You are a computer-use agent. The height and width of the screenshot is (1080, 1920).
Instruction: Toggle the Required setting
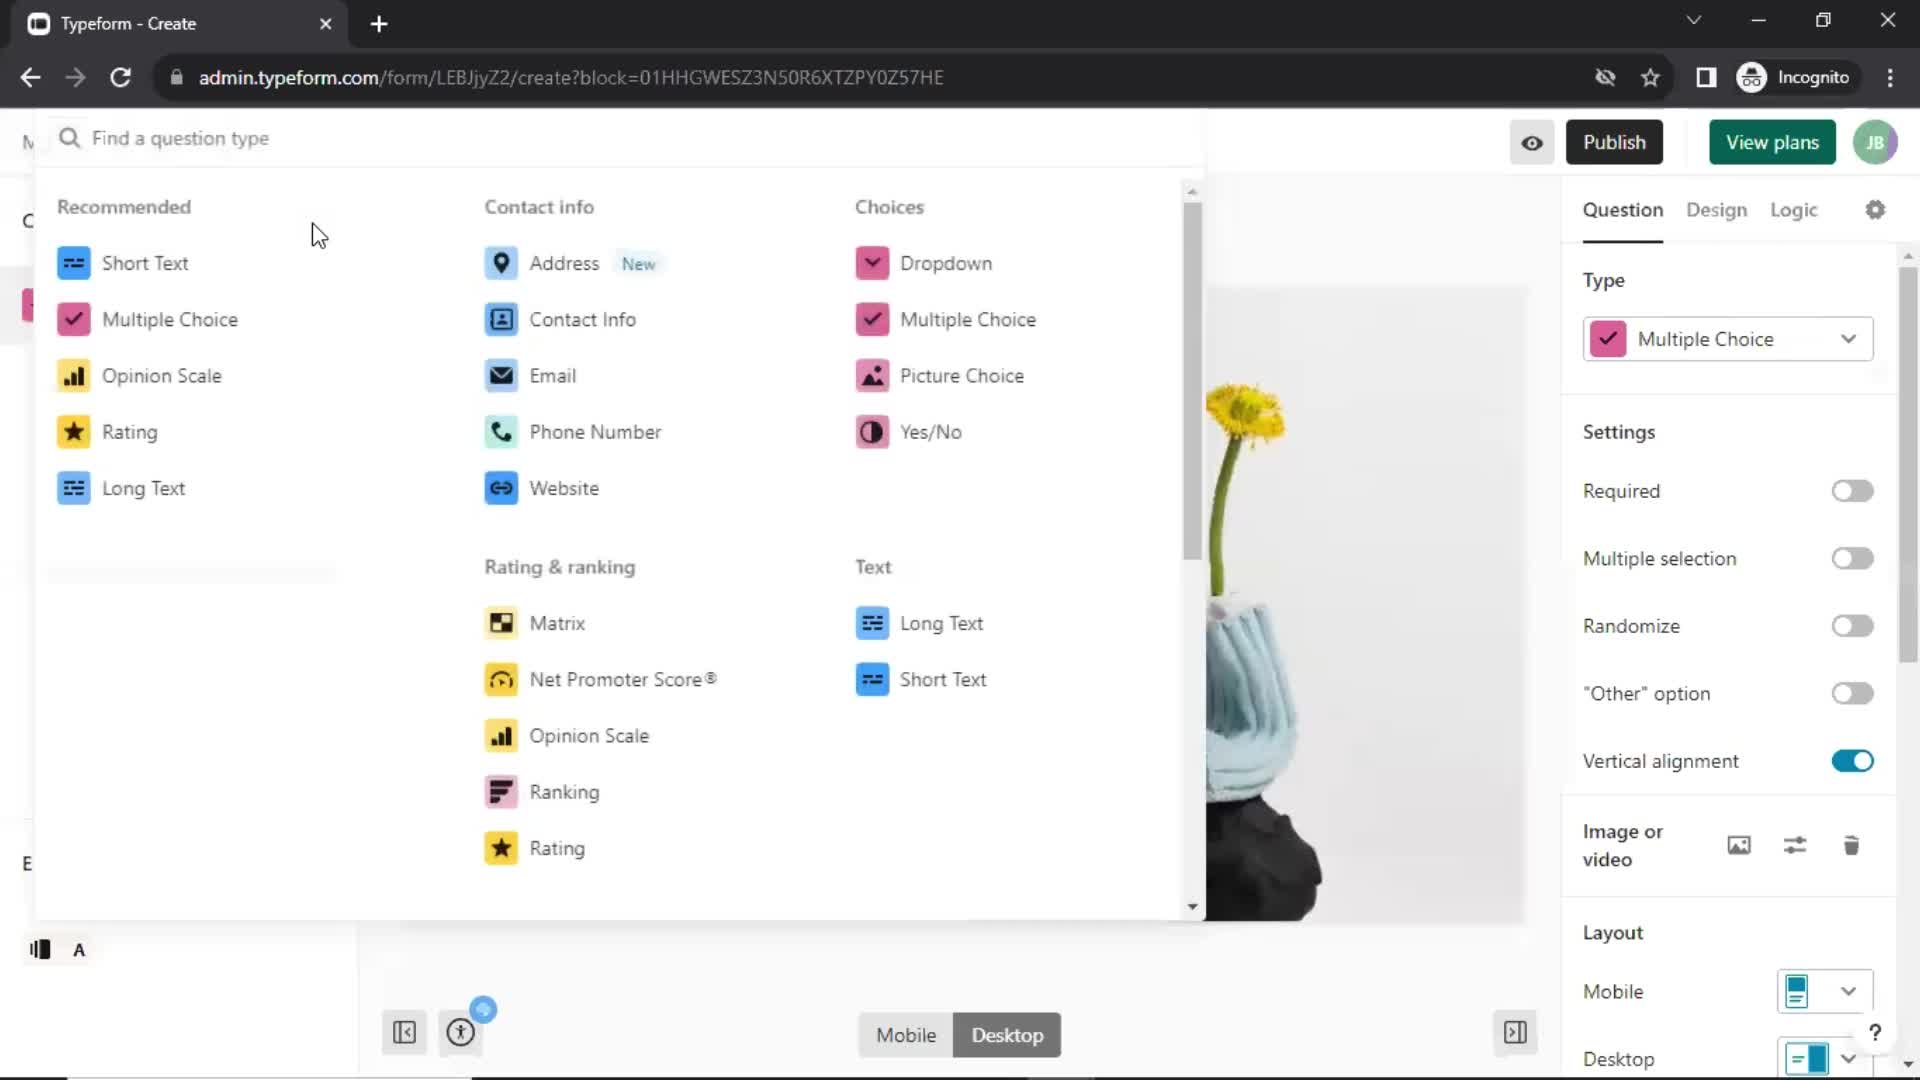coord(1852,491)
